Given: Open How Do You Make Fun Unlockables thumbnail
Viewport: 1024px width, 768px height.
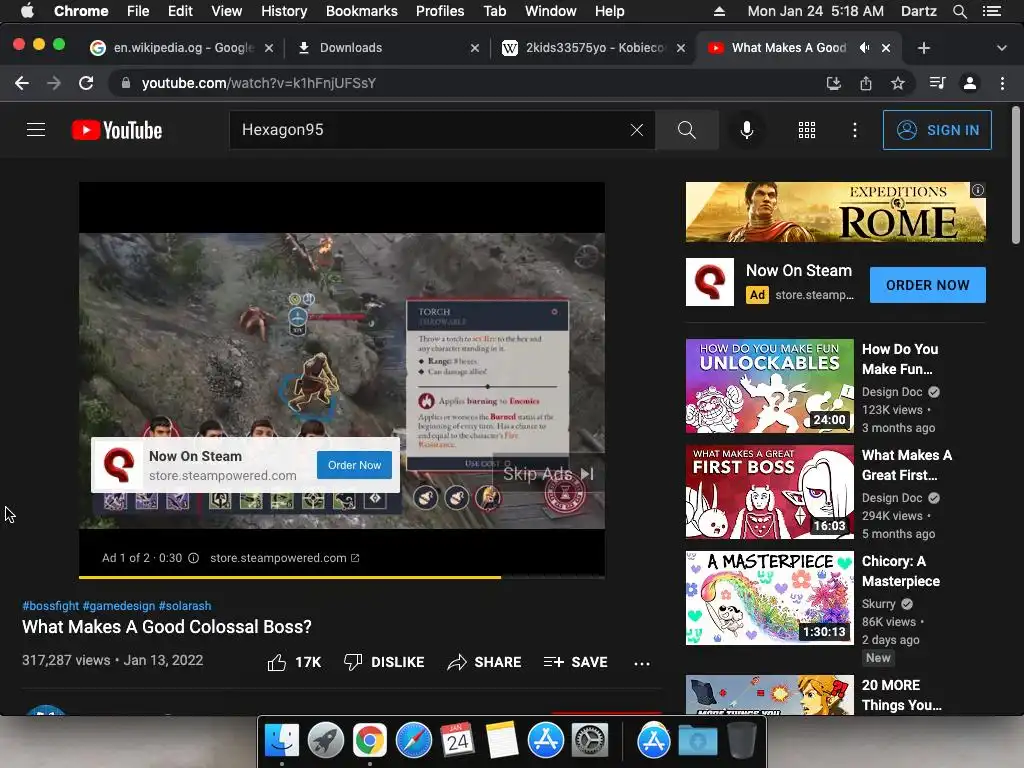Looking at the screenshot, I should click(769, 386).
